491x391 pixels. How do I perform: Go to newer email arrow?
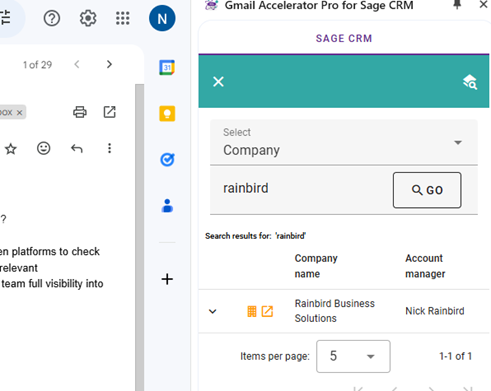pyautogui.click(x=77, y=64)
